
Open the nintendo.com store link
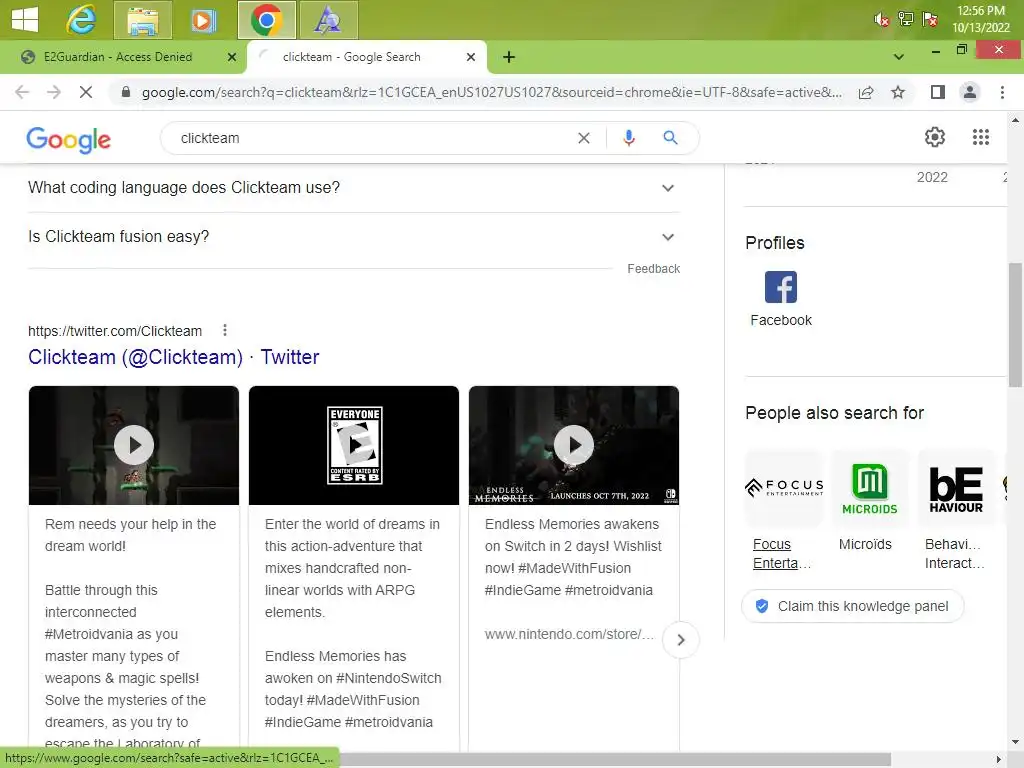tap(569, 634)
